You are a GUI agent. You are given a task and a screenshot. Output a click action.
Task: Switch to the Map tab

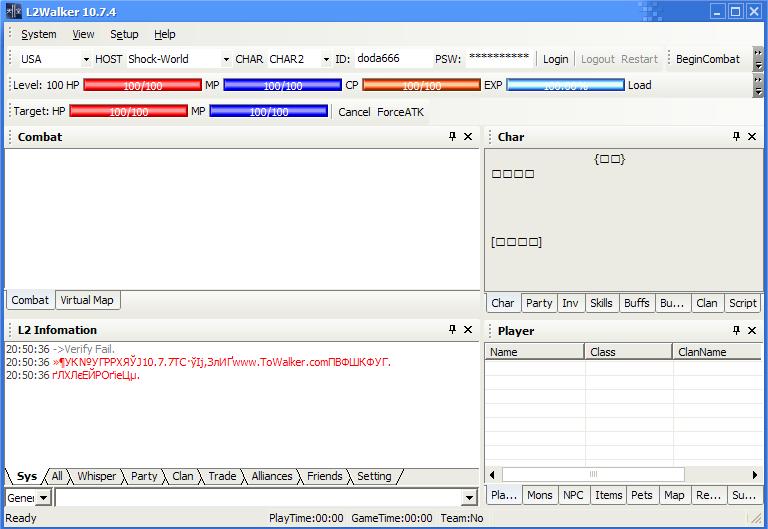tap(674, 495)
